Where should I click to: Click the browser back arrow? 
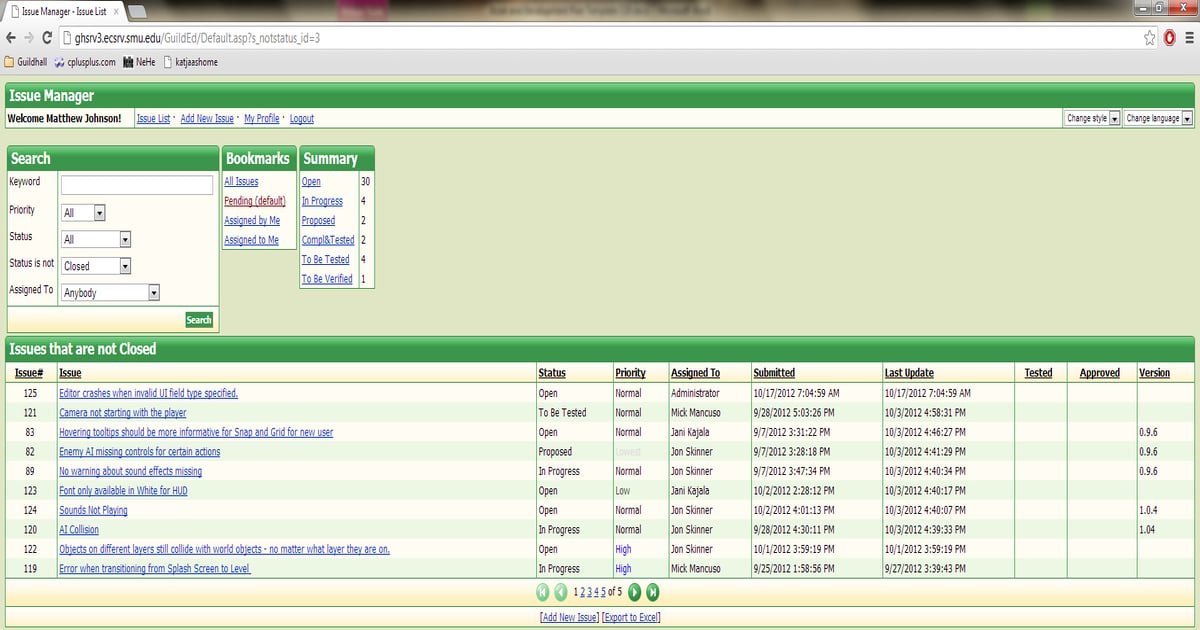point(10,38)
